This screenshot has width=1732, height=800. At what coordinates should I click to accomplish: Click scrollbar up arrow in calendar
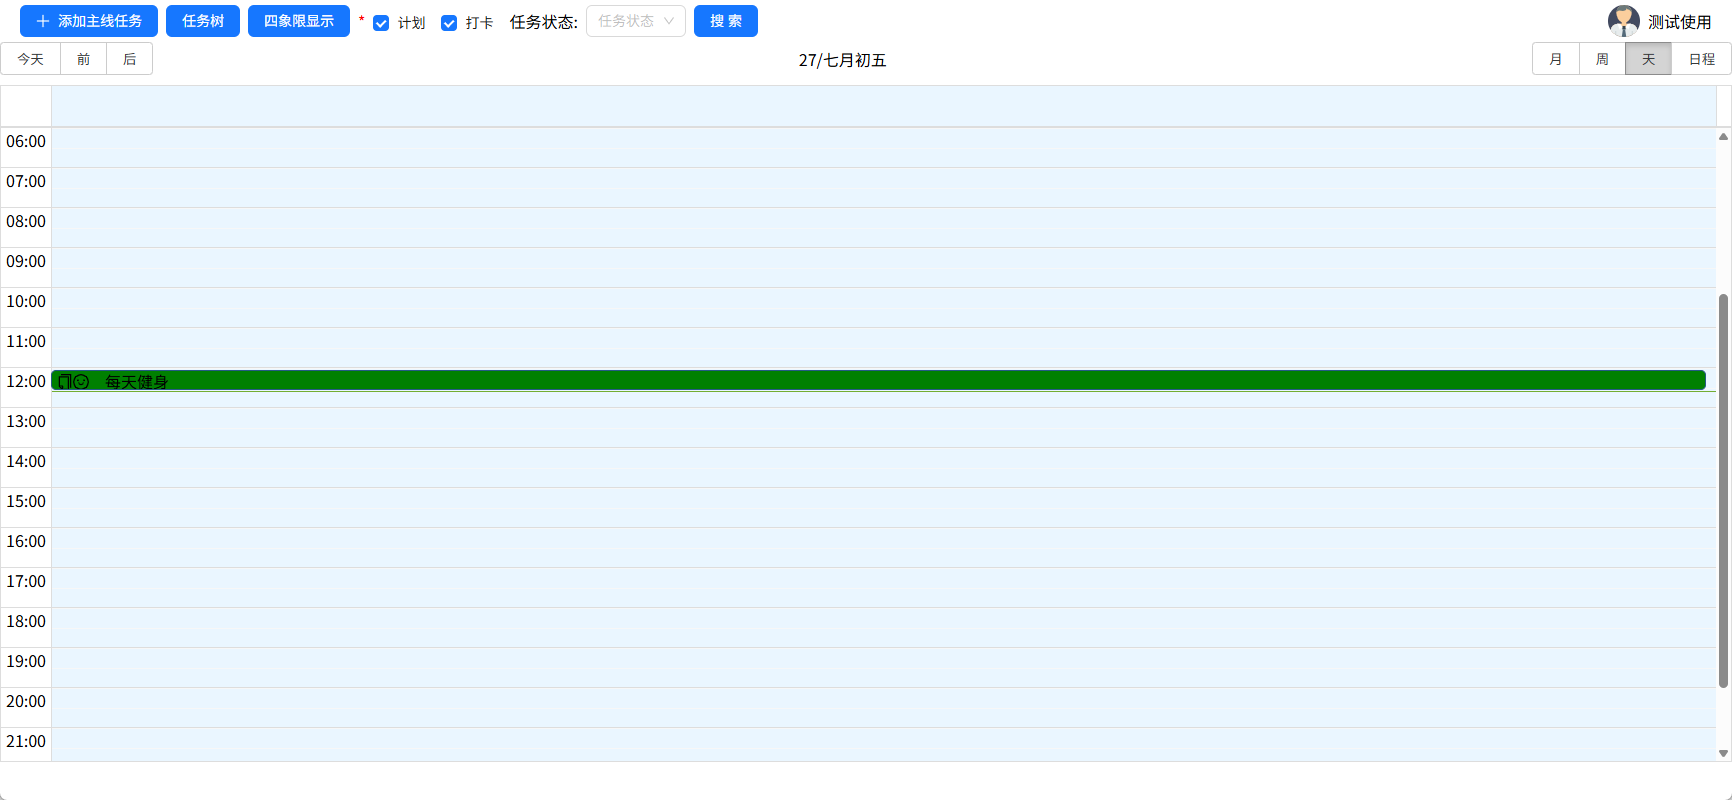tap(1723, 137)
